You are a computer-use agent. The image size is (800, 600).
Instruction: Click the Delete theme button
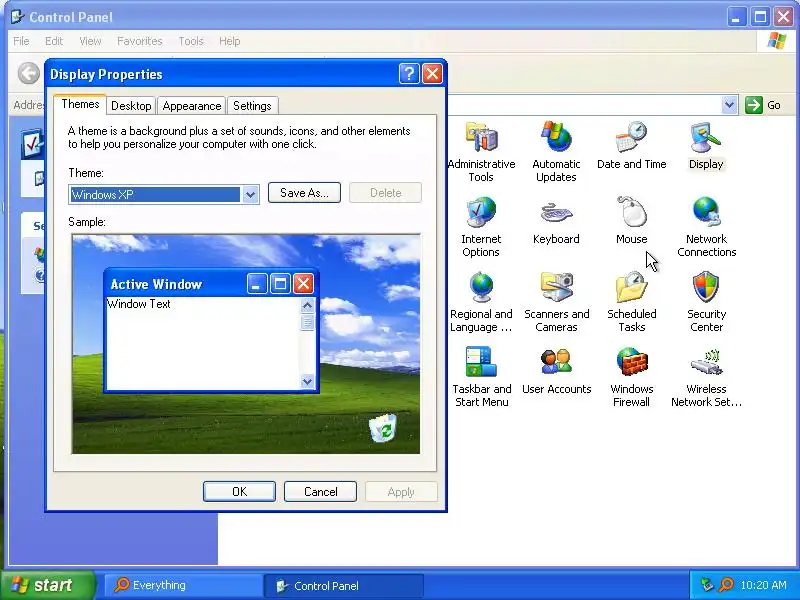(385, 193)
